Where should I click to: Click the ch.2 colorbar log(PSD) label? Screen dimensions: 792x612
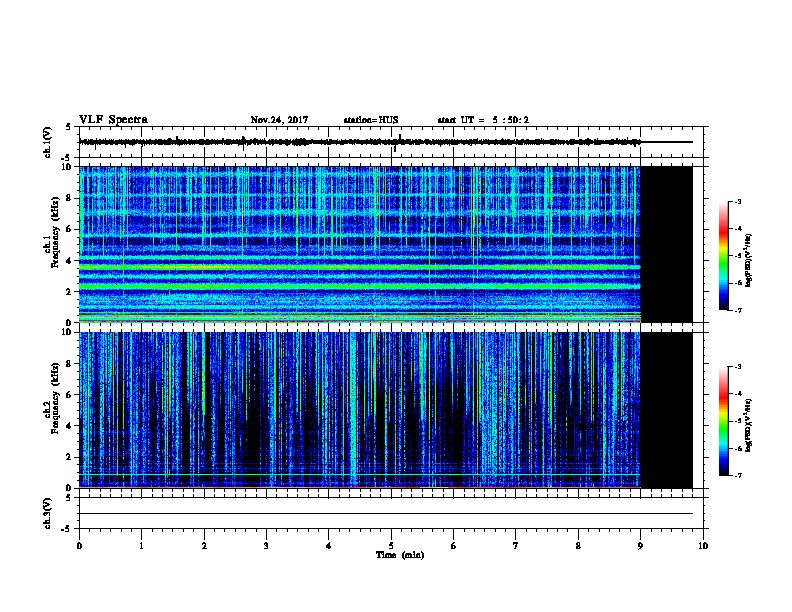coord(748,425)
